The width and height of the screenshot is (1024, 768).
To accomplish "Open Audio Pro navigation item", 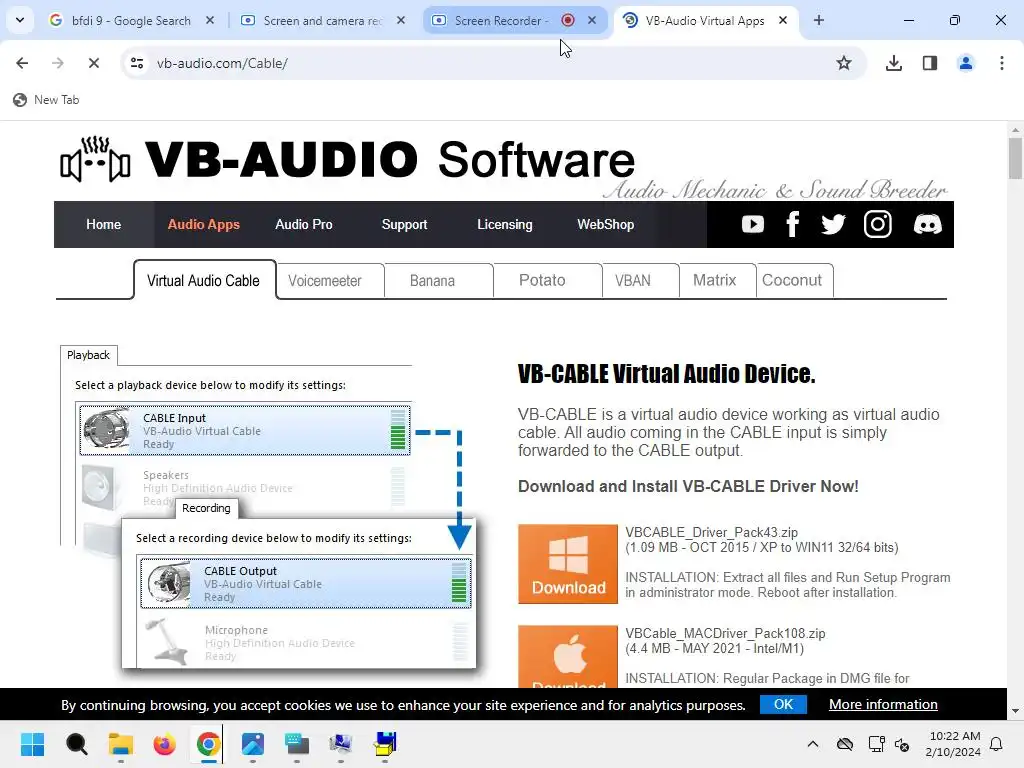I will [304, 225].
